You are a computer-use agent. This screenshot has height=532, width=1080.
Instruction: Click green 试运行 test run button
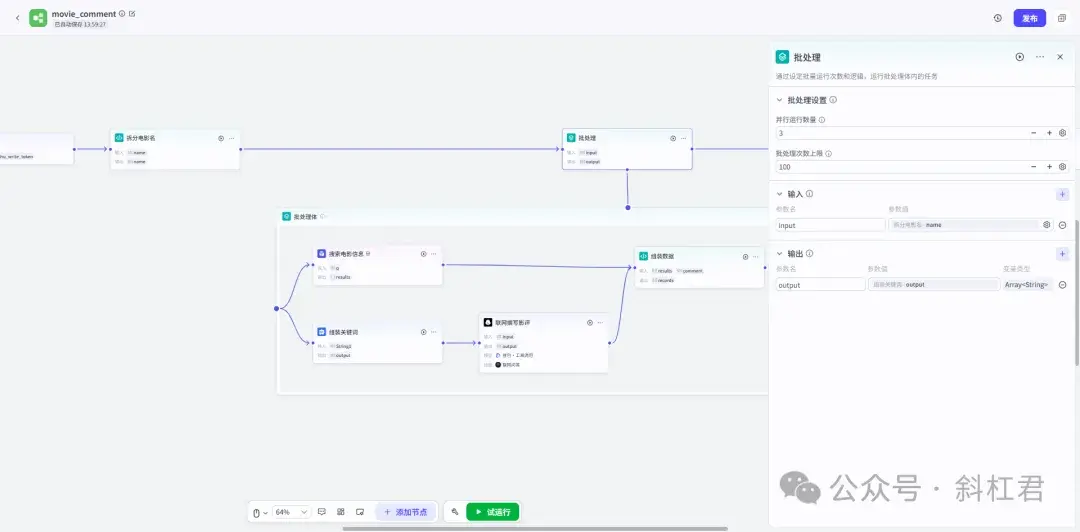click(492, 512)
